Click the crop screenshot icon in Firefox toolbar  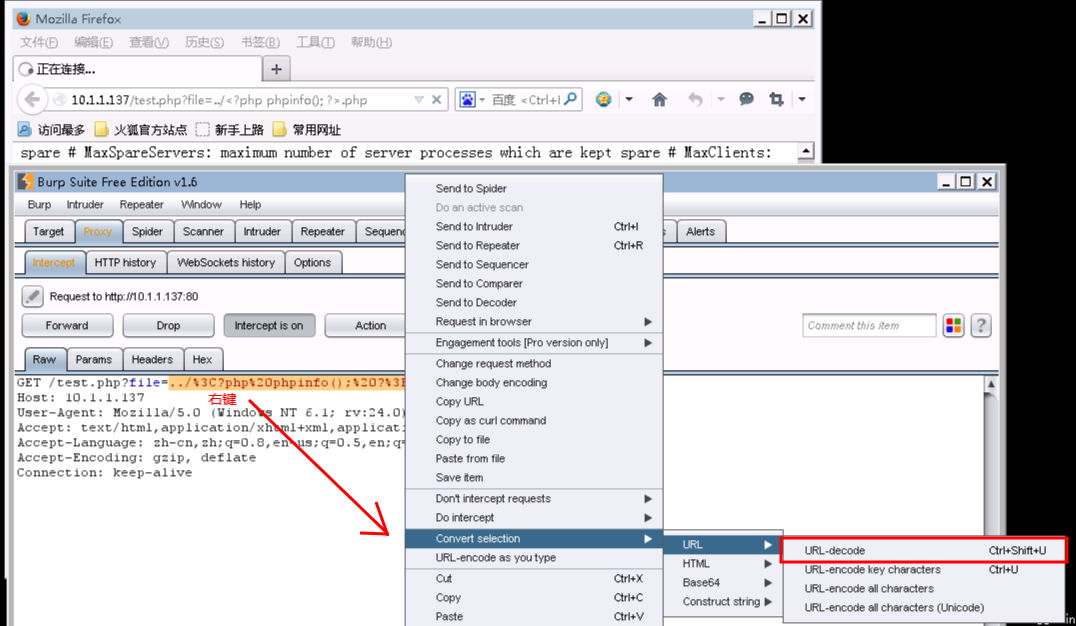tap(776, 100)
